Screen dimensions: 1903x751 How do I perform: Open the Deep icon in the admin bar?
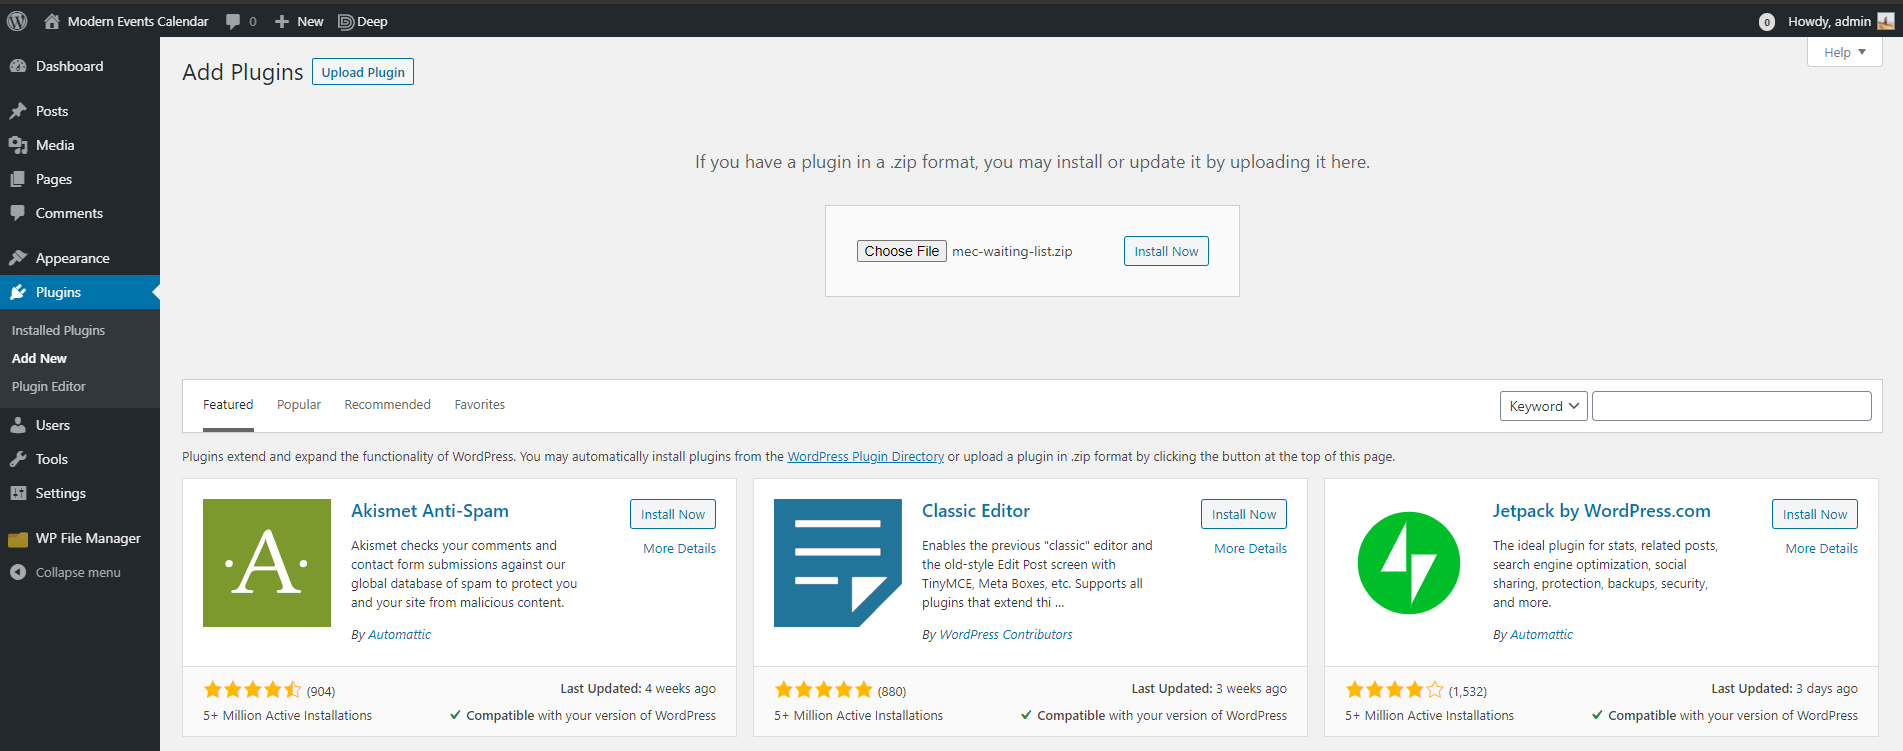click(x=346, y=21)
